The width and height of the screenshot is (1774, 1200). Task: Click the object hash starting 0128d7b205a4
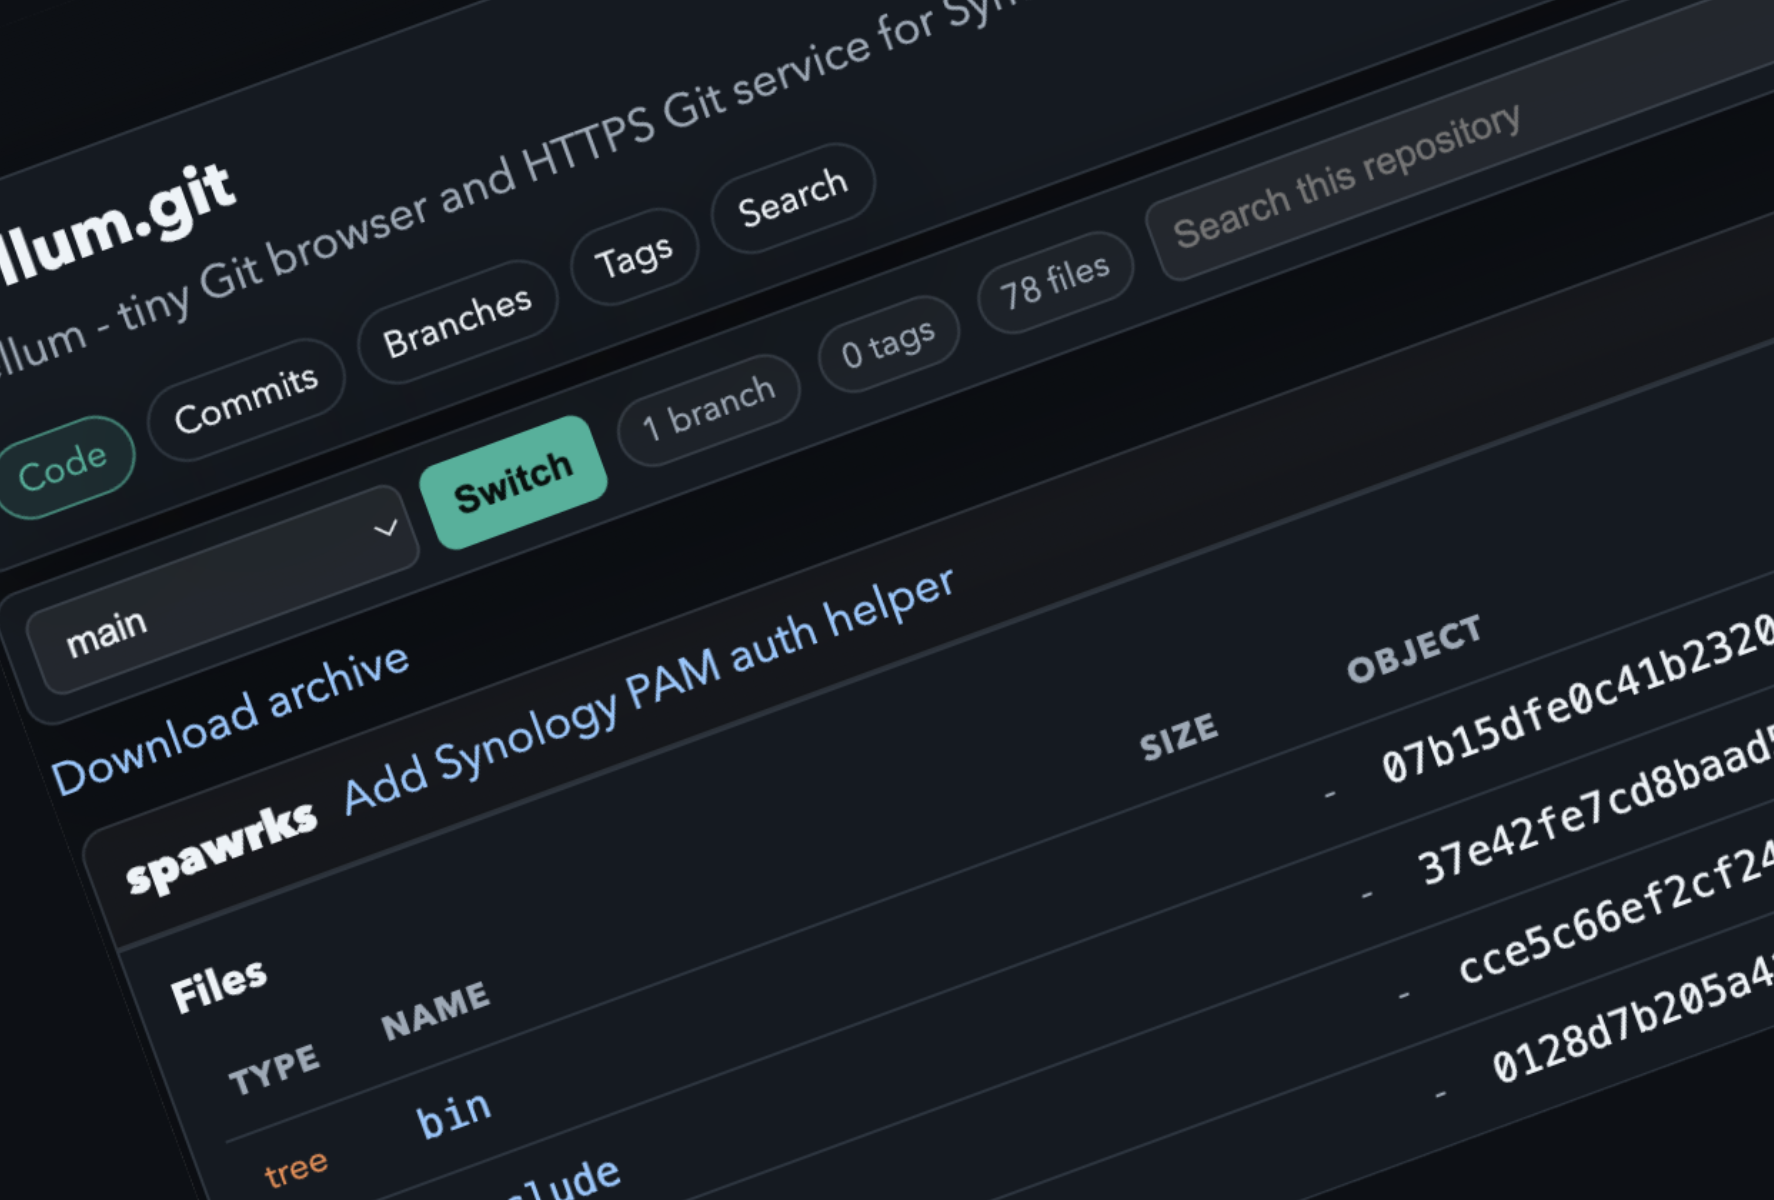(1632, 1021)
